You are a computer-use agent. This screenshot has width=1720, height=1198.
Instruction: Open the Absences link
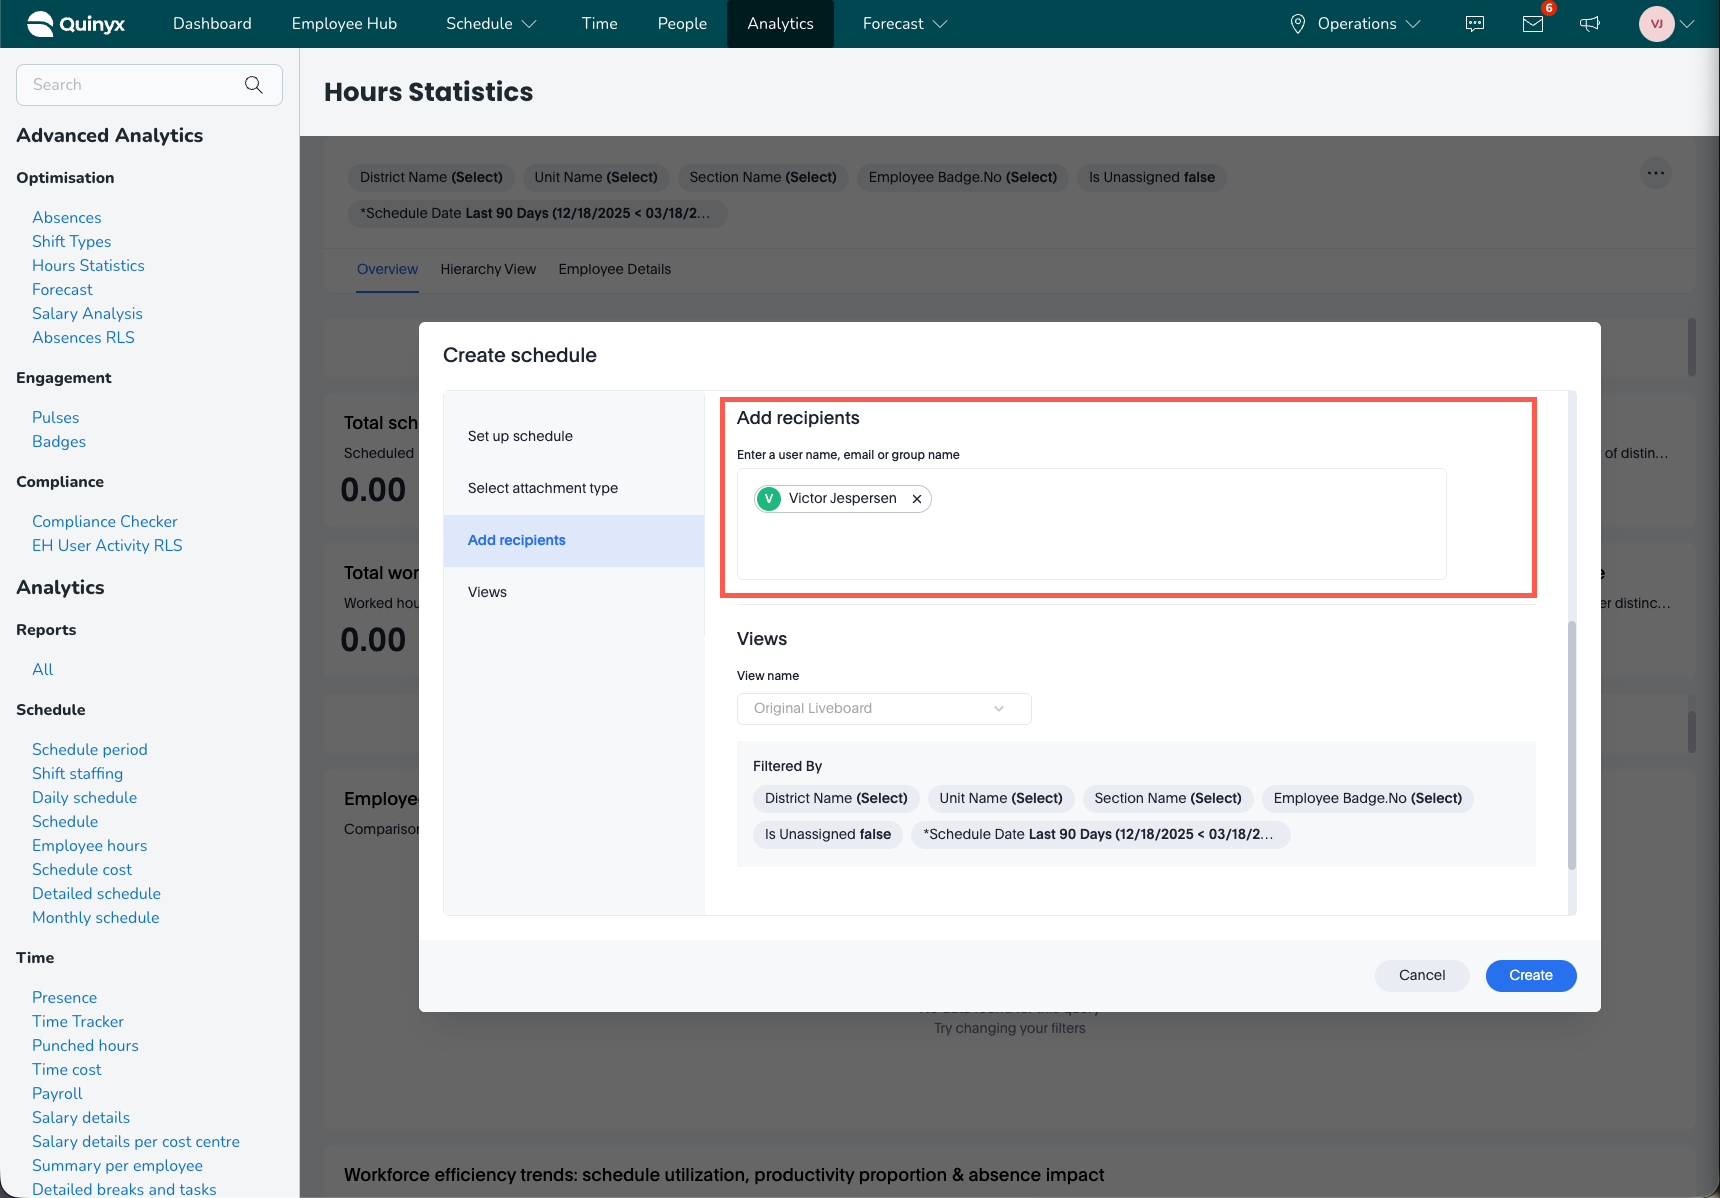point(67,218)
